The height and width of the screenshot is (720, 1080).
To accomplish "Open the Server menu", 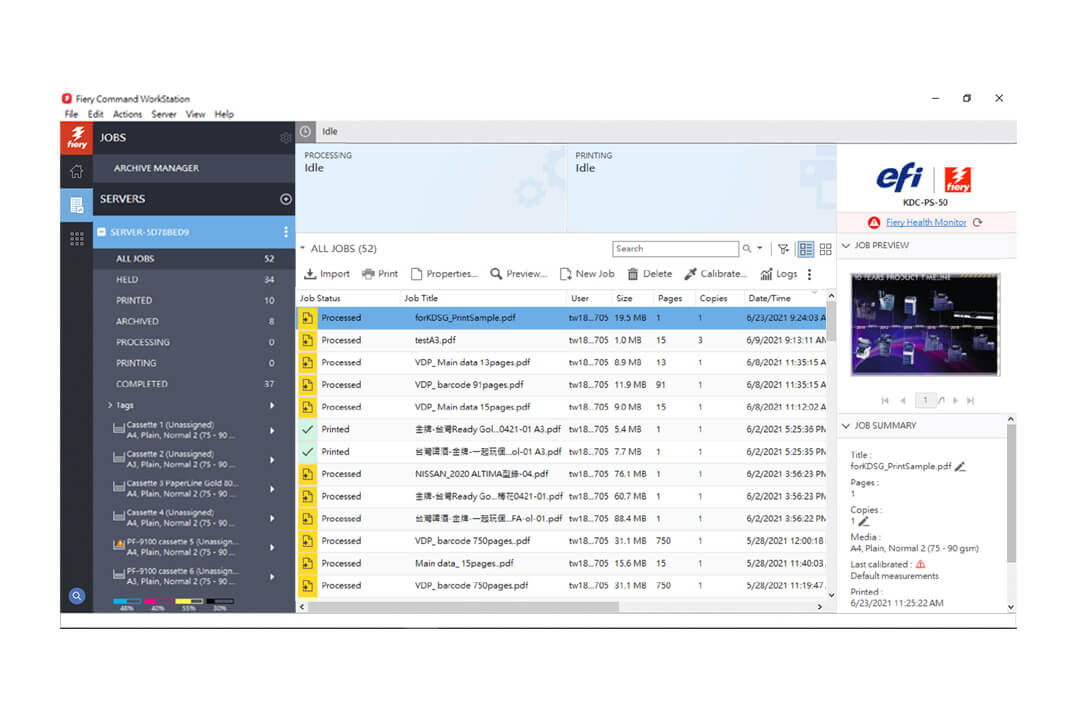I will [164, 114].
